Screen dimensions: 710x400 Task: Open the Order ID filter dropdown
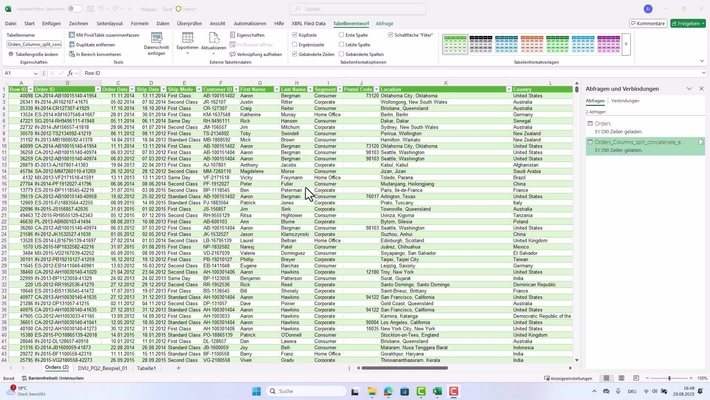pyautogui.click(x=98, y=89)
